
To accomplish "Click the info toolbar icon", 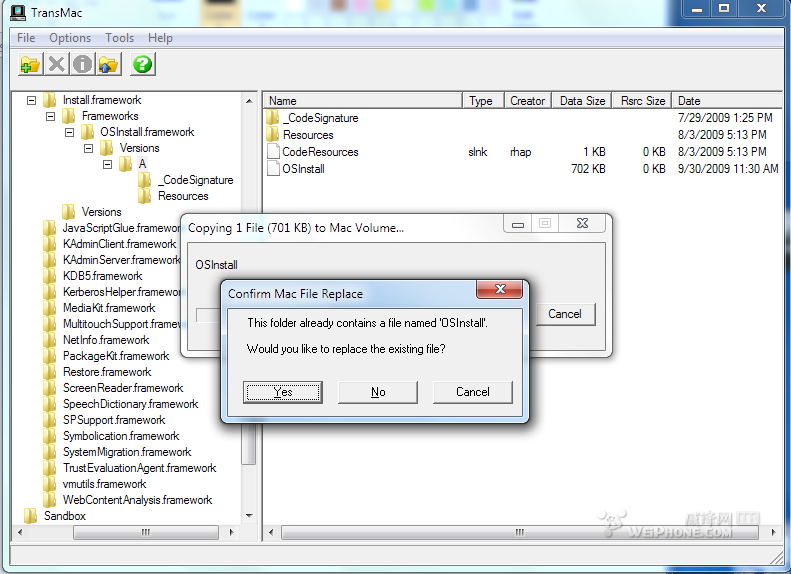I will point(83,65).
